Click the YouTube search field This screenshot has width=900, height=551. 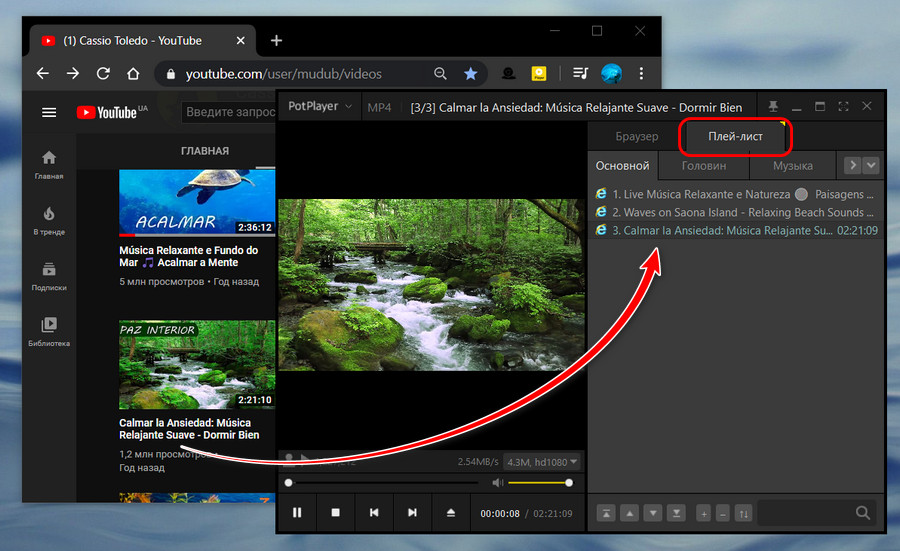pyautogui.click(x=230, y=112)
